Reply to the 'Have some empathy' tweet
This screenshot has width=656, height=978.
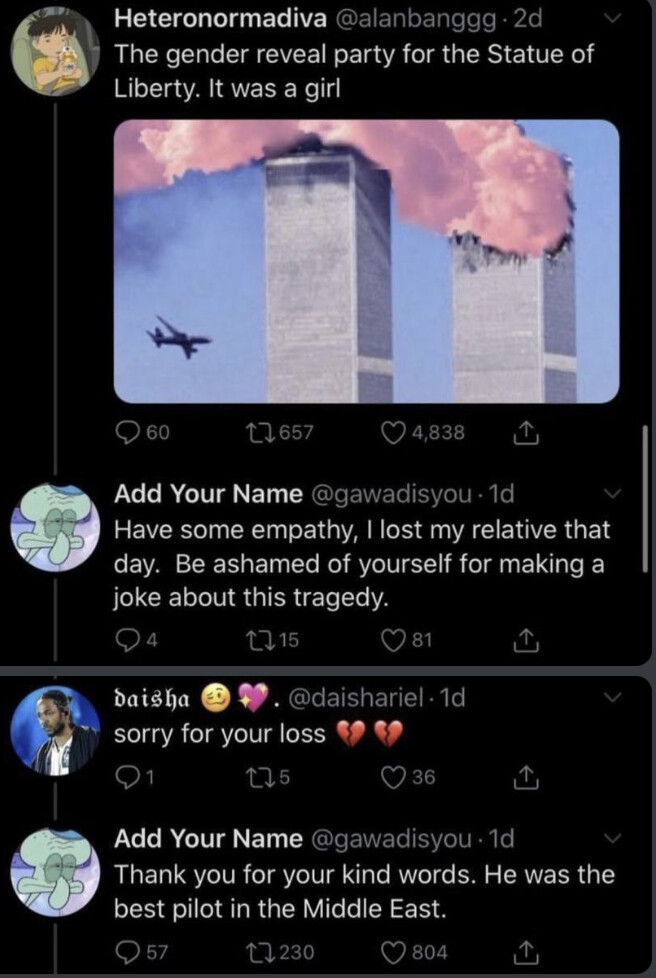(126, 637)
